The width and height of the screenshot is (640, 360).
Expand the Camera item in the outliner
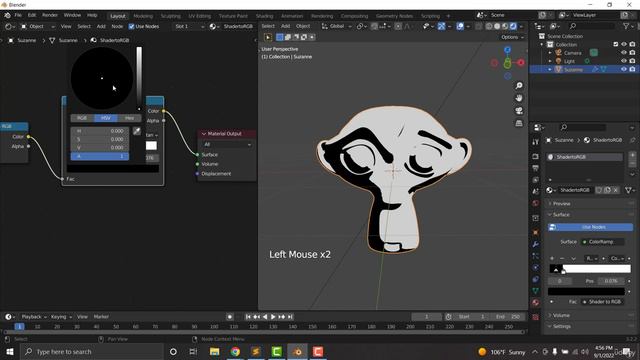pos(550,53)
